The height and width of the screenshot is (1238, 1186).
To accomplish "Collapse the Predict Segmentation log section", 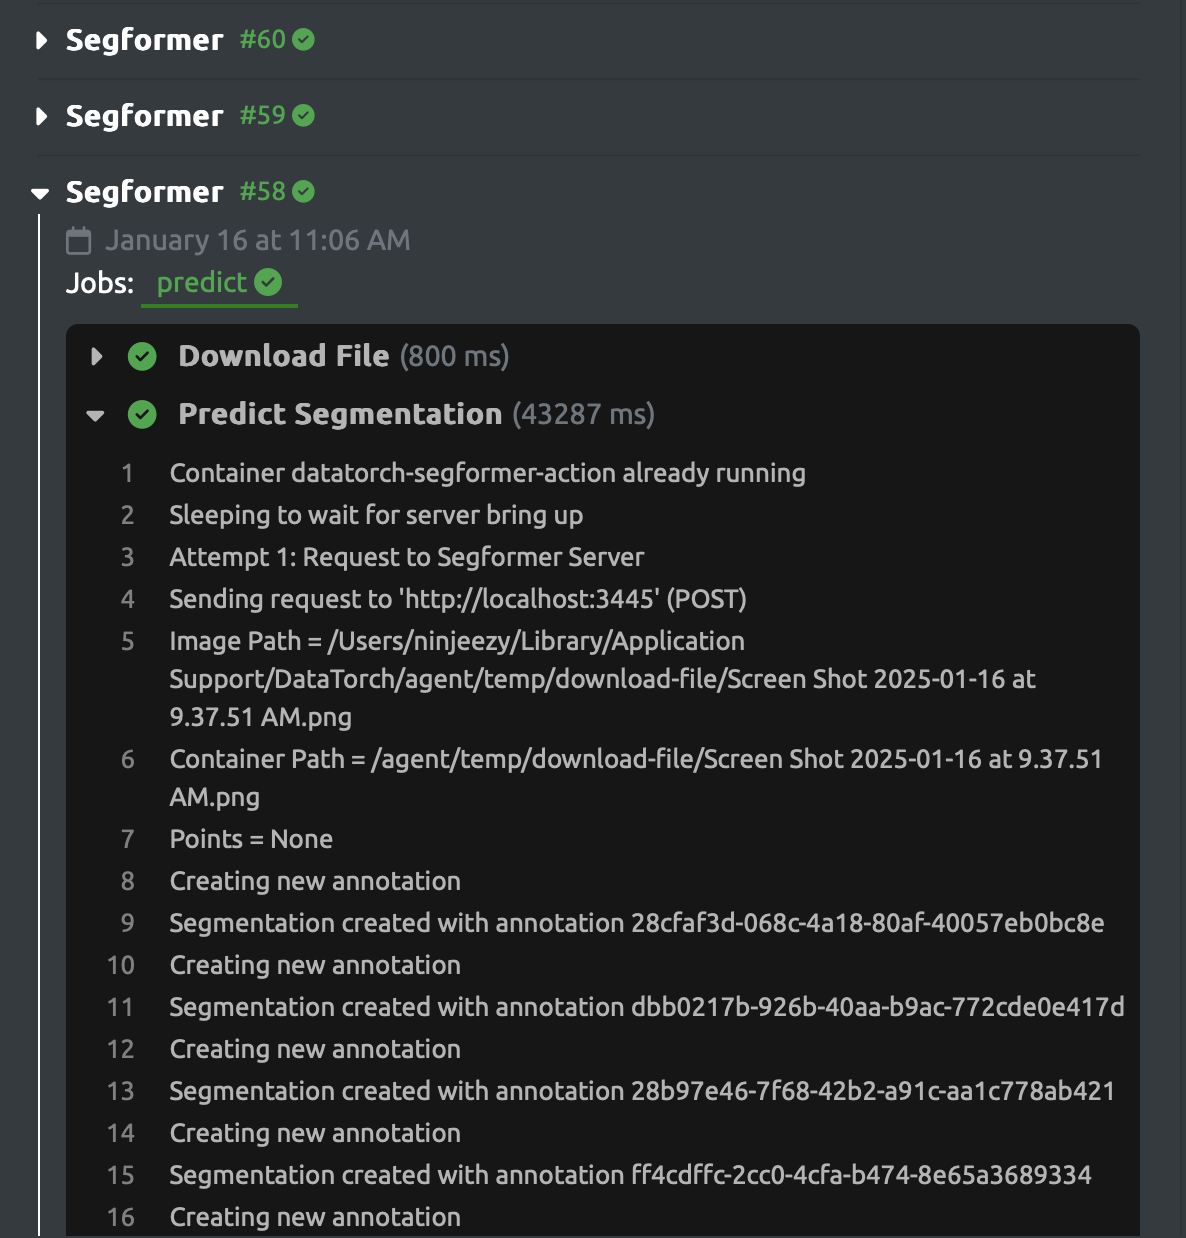I will click(96, 414).
